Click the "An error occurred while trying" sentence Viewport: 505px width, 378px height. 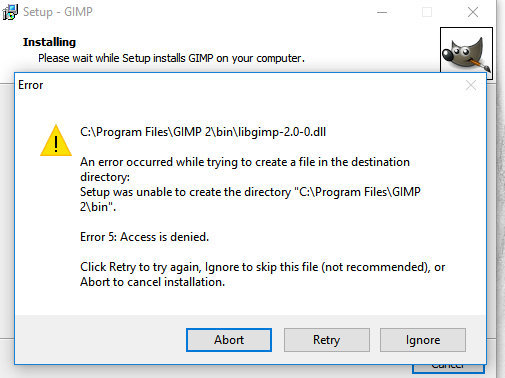tap(245, 169)
